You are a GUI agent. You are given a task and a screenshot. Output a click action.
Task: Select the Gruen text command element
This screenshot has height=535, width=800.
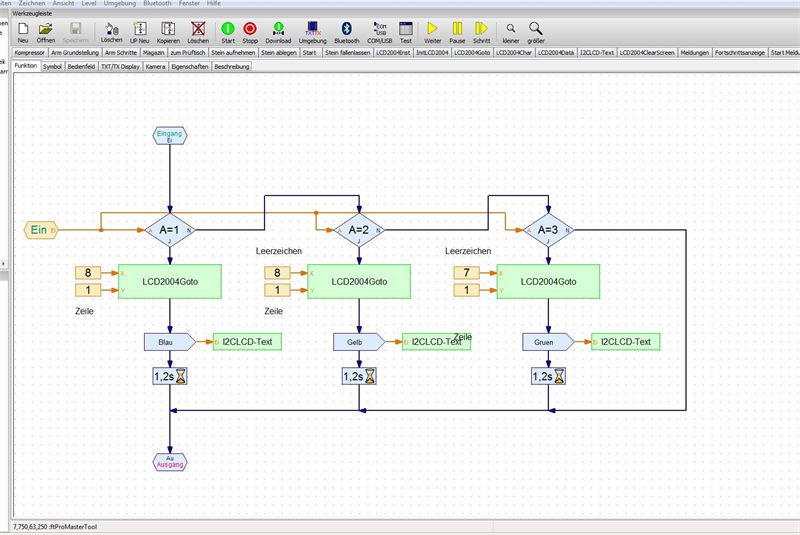(x=548, y=342)
